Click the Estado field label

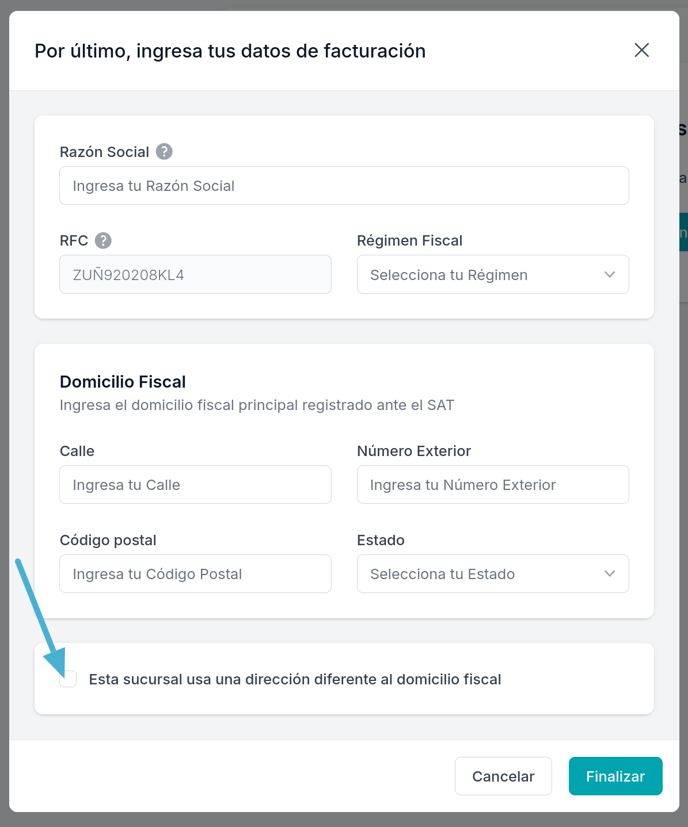380,540
